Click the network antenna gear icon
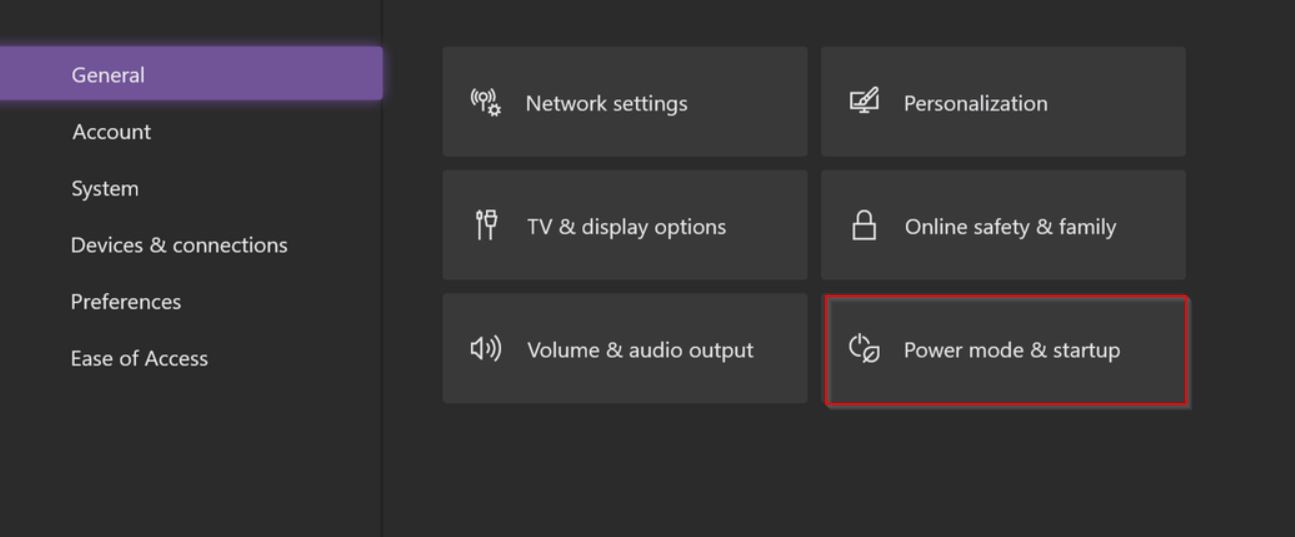 click(x=486, y=102)
